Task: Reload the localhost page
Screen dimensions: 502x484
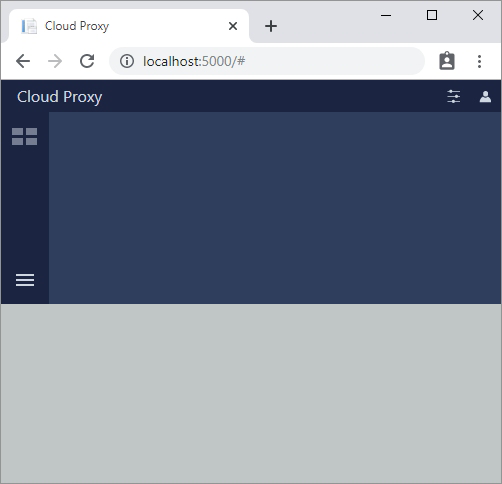Action: pyautogui.click(x=87, y=61)
